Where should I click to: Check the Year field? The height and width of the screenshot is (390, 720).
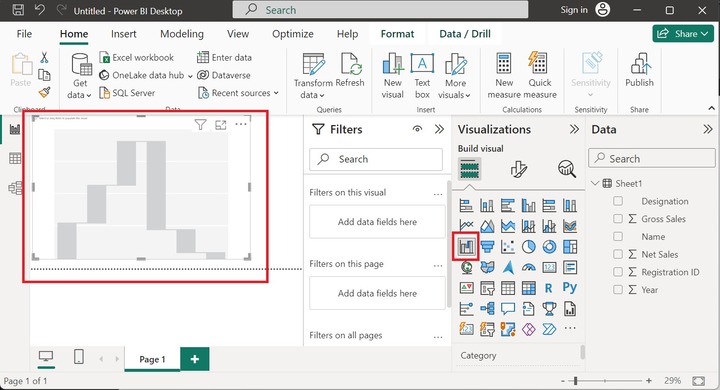[618, 290]
